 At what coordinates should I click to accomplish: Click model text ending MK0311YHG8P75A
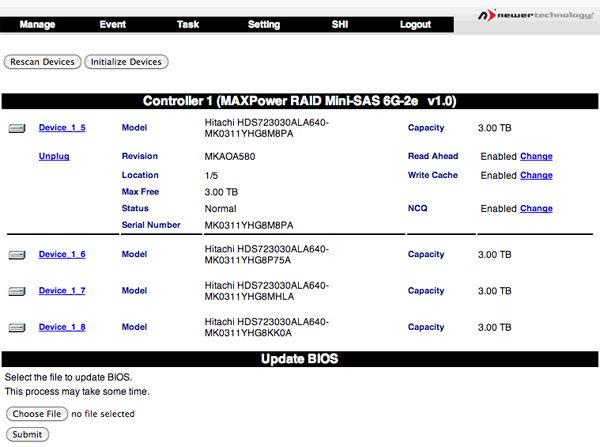pos(266,254)
